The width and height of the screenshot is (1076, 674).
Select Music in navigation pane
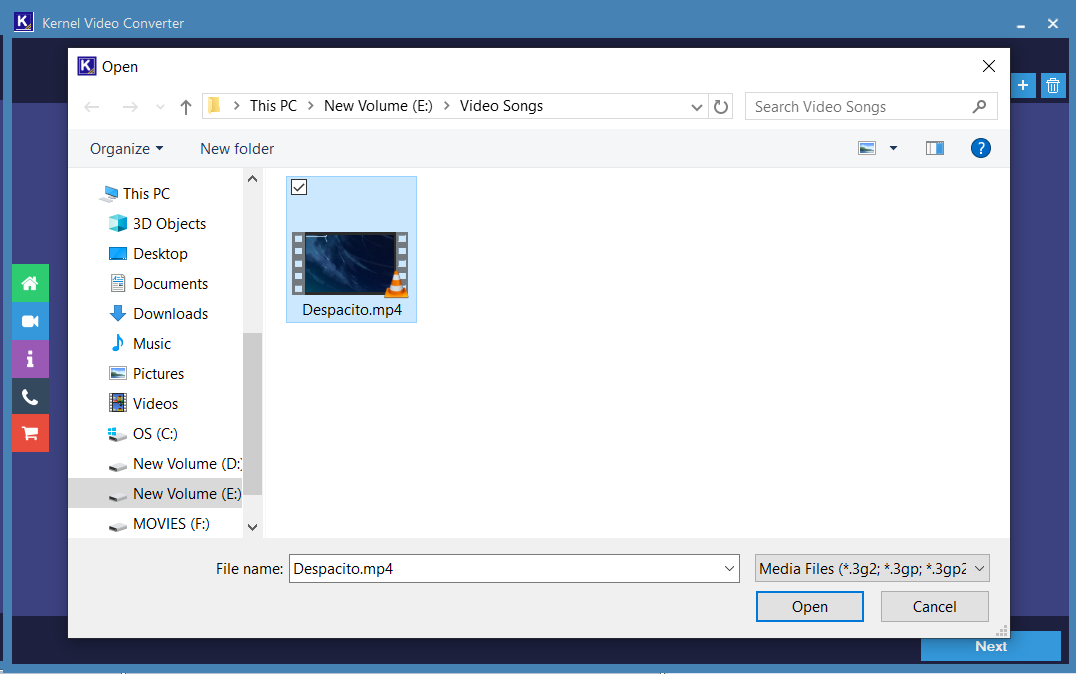[x=152, y=344]
